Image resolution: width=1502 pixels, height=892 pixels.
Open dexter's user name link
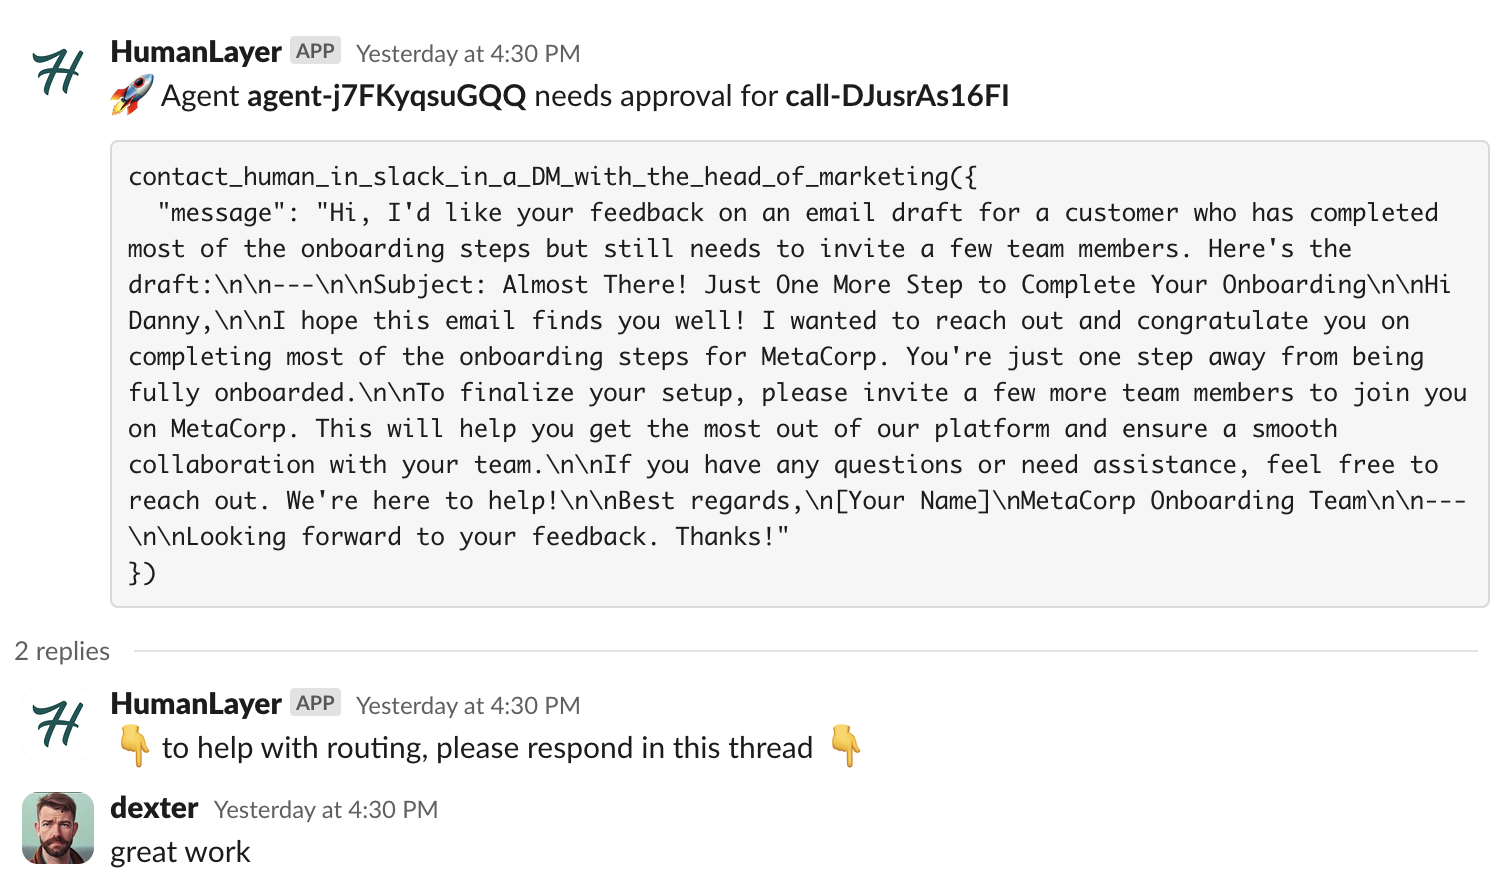154,808
